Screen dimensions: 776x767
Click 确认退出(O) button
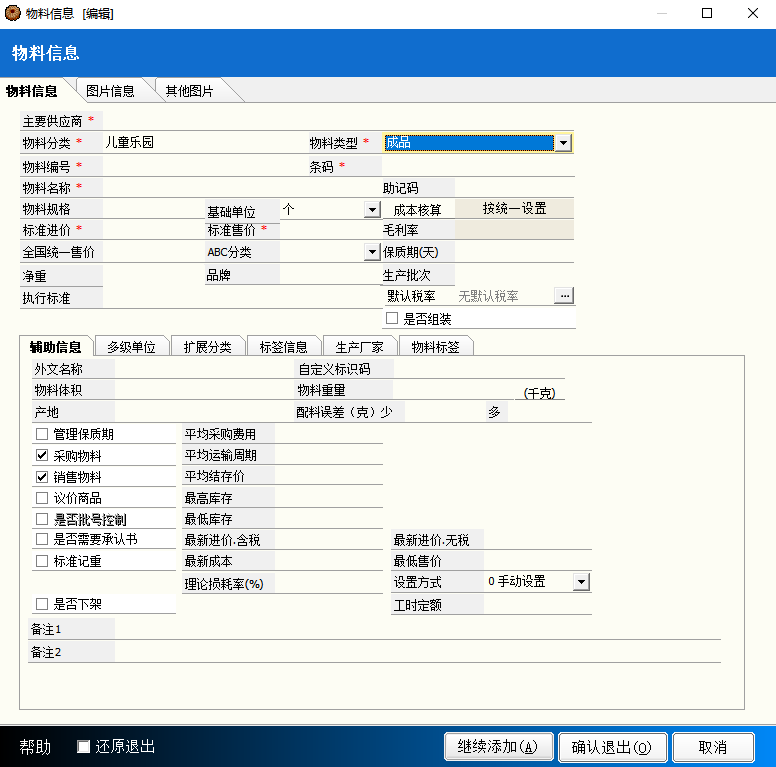613,747
